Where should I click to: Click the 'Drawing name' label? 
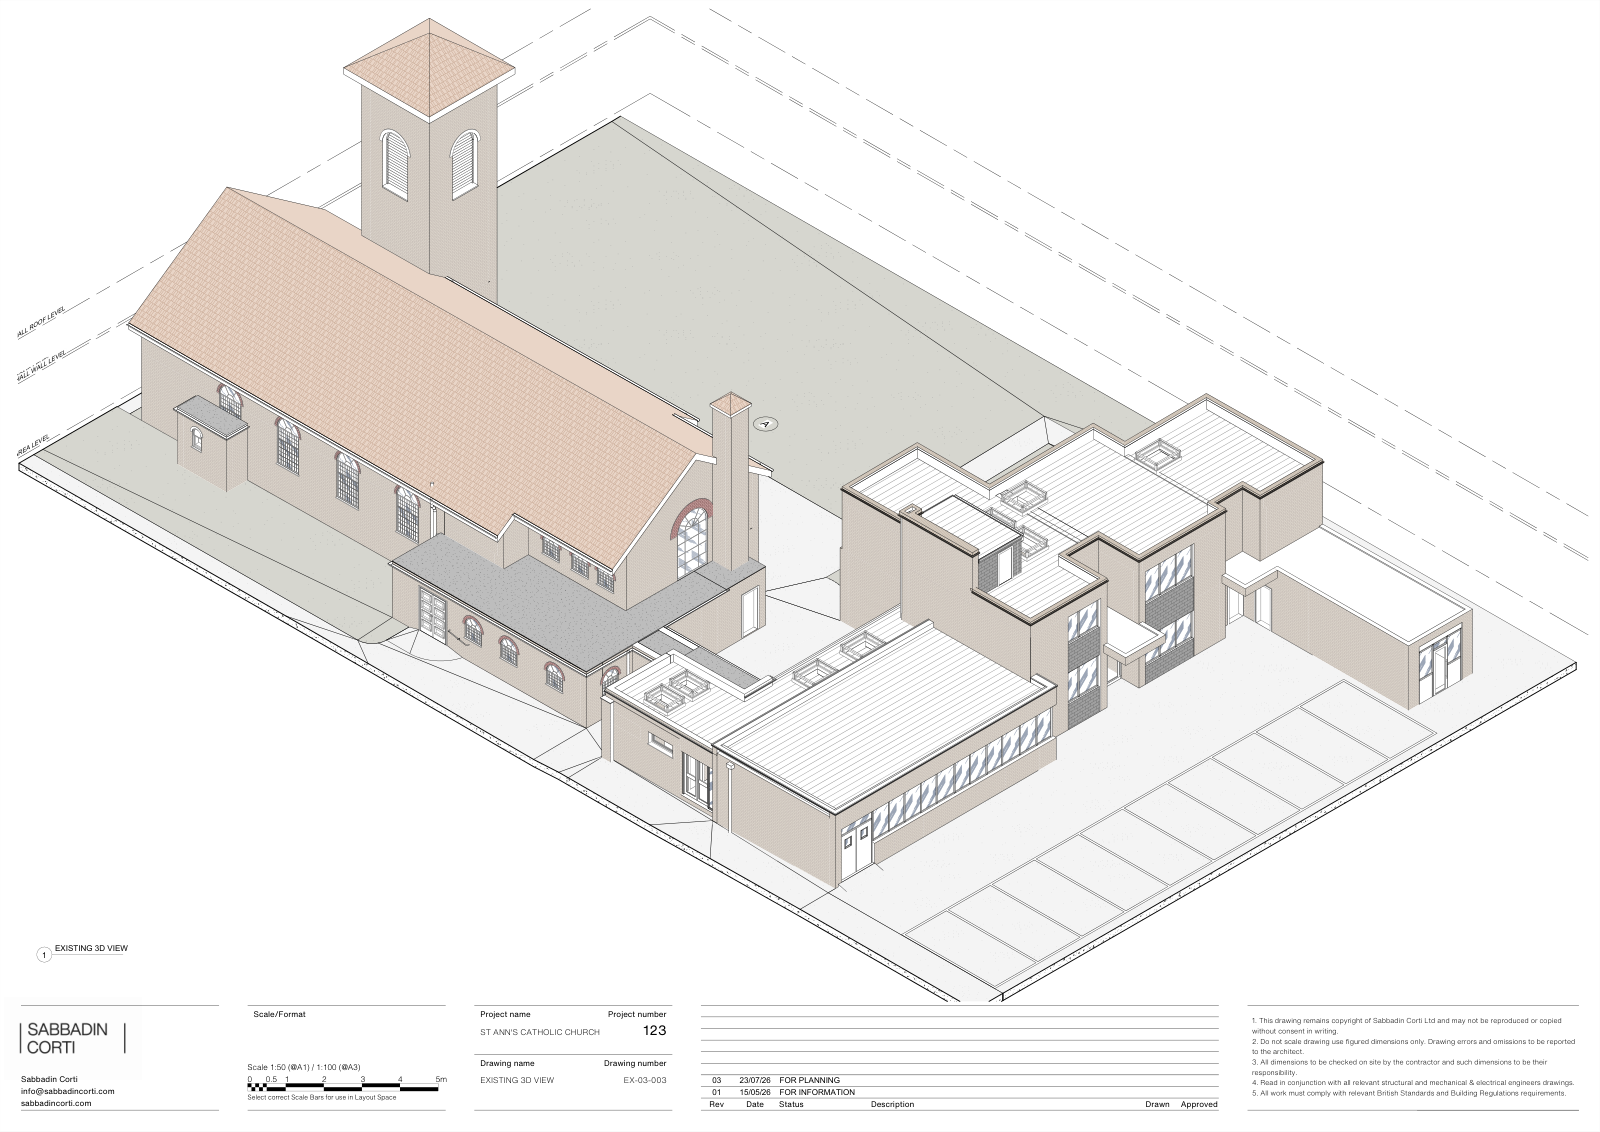point(507,1063)
